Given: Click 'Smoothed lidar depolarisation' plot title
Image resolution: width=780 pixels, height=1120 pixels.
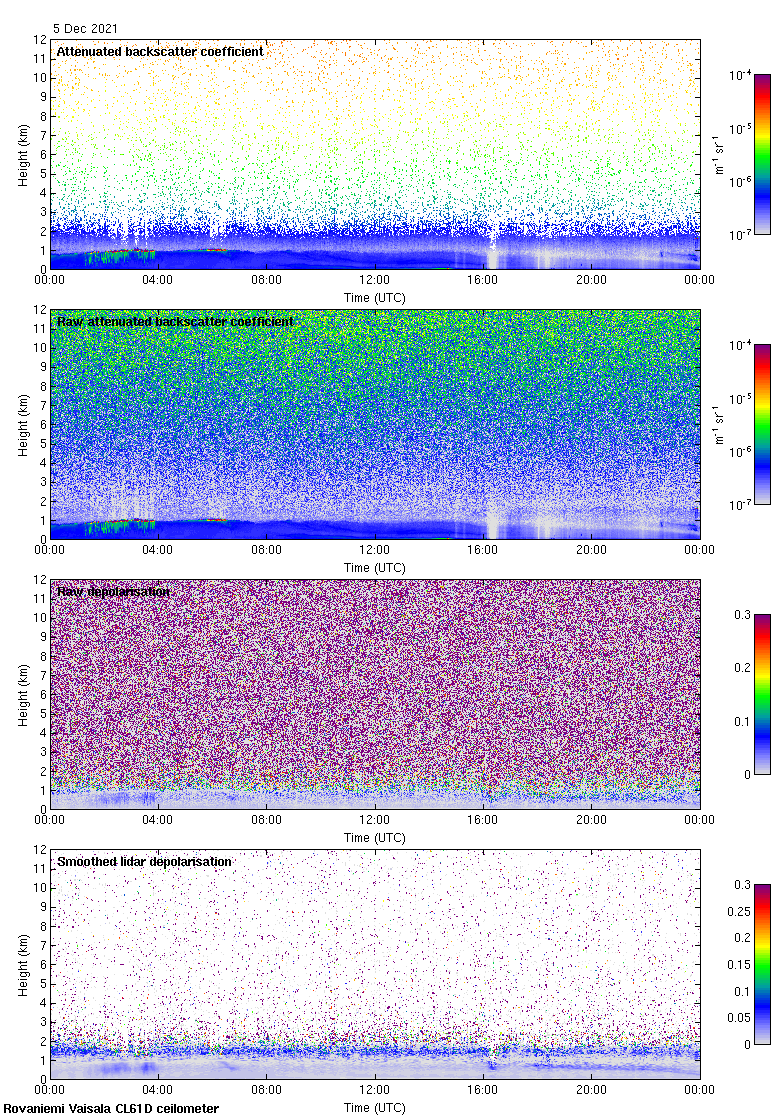Looking at the screenshot, I should [x=144, y=861].
